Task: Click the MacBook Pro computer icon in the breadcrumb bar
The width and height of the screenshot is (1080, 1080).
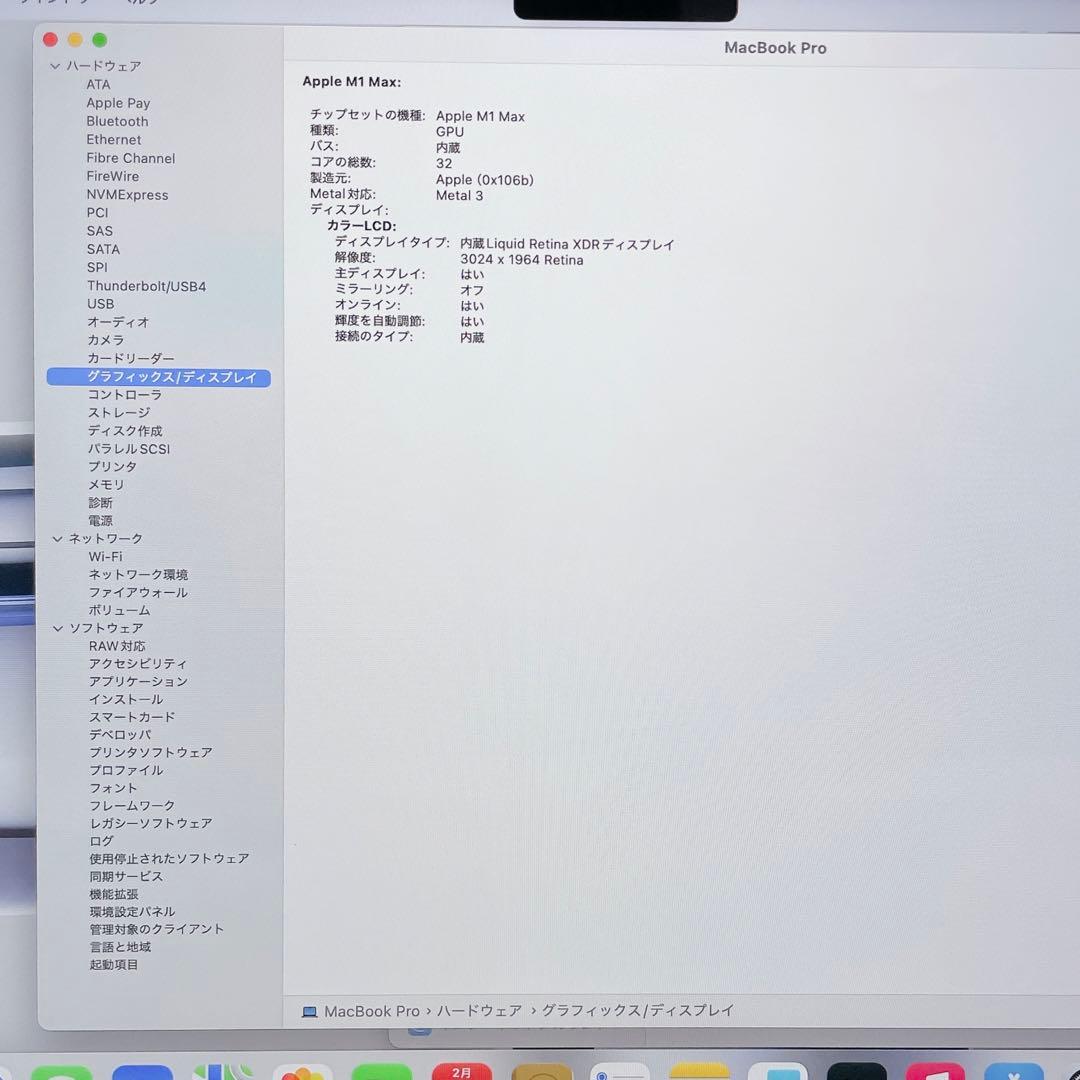Action: coord(310,1011)
